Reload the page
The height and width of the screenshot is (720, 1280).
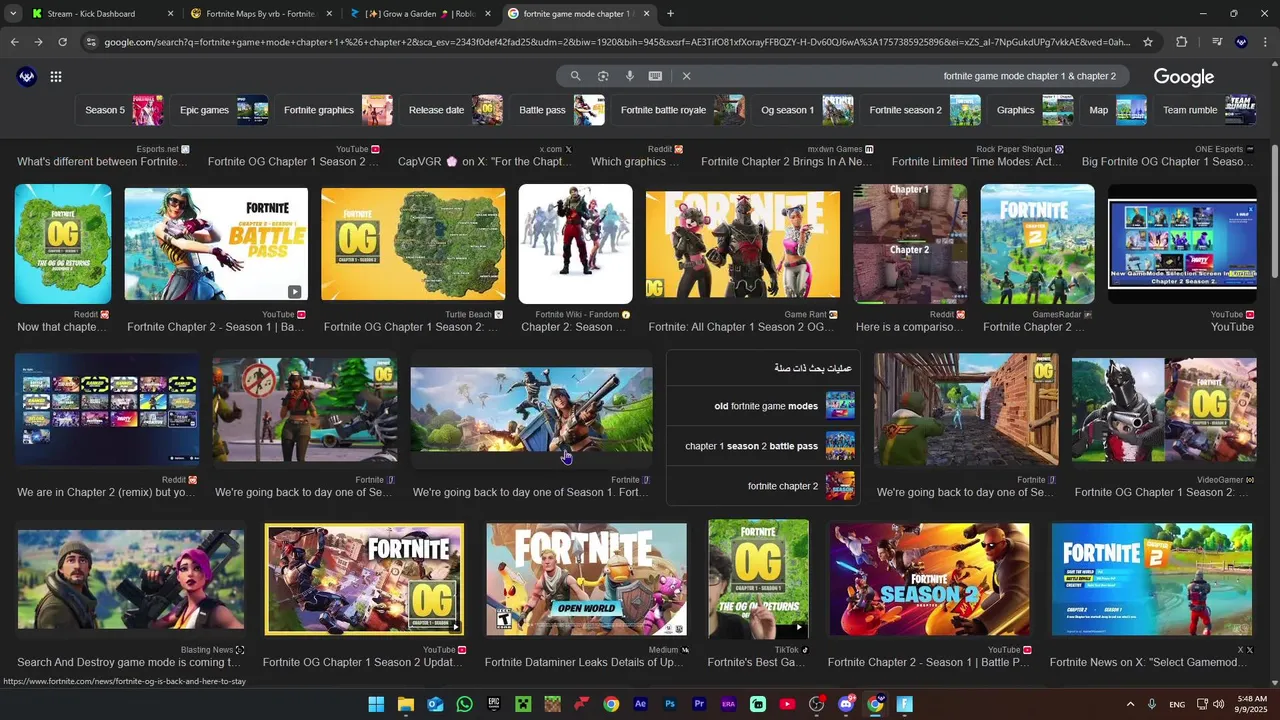point(62,42)
